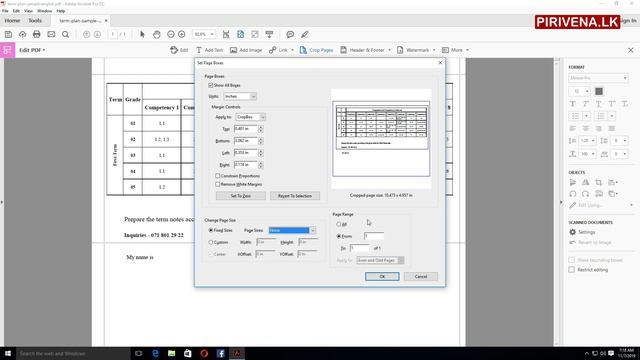
Task: Open the Units dropdown
Action: coord(240,96)
